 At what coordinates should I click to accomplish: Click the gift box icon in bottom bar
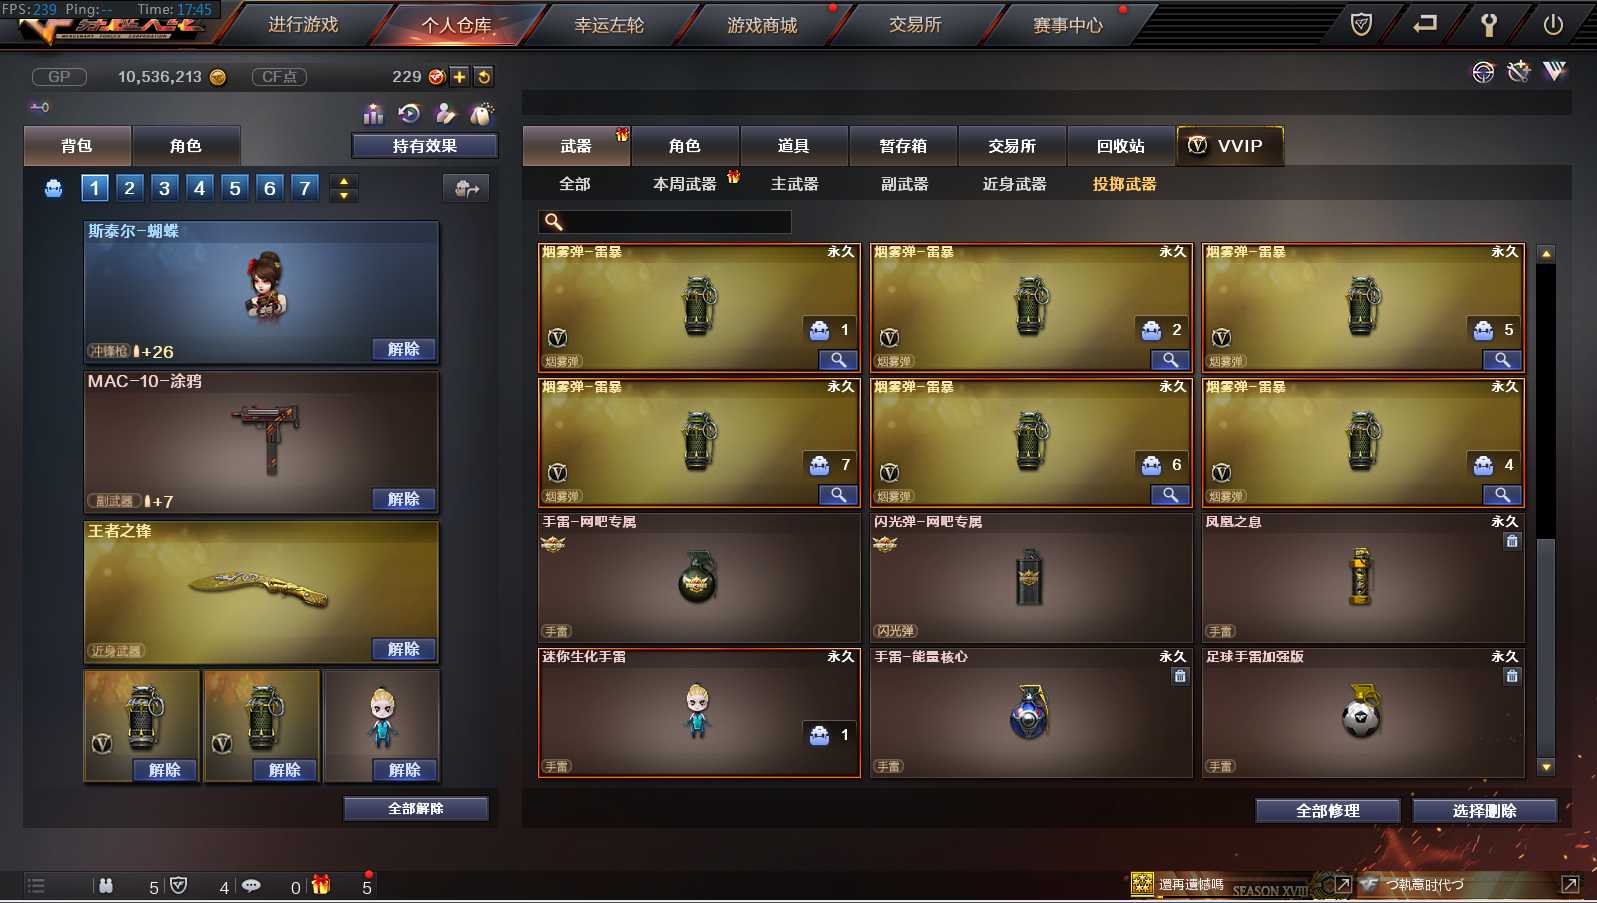pos(321,884)
